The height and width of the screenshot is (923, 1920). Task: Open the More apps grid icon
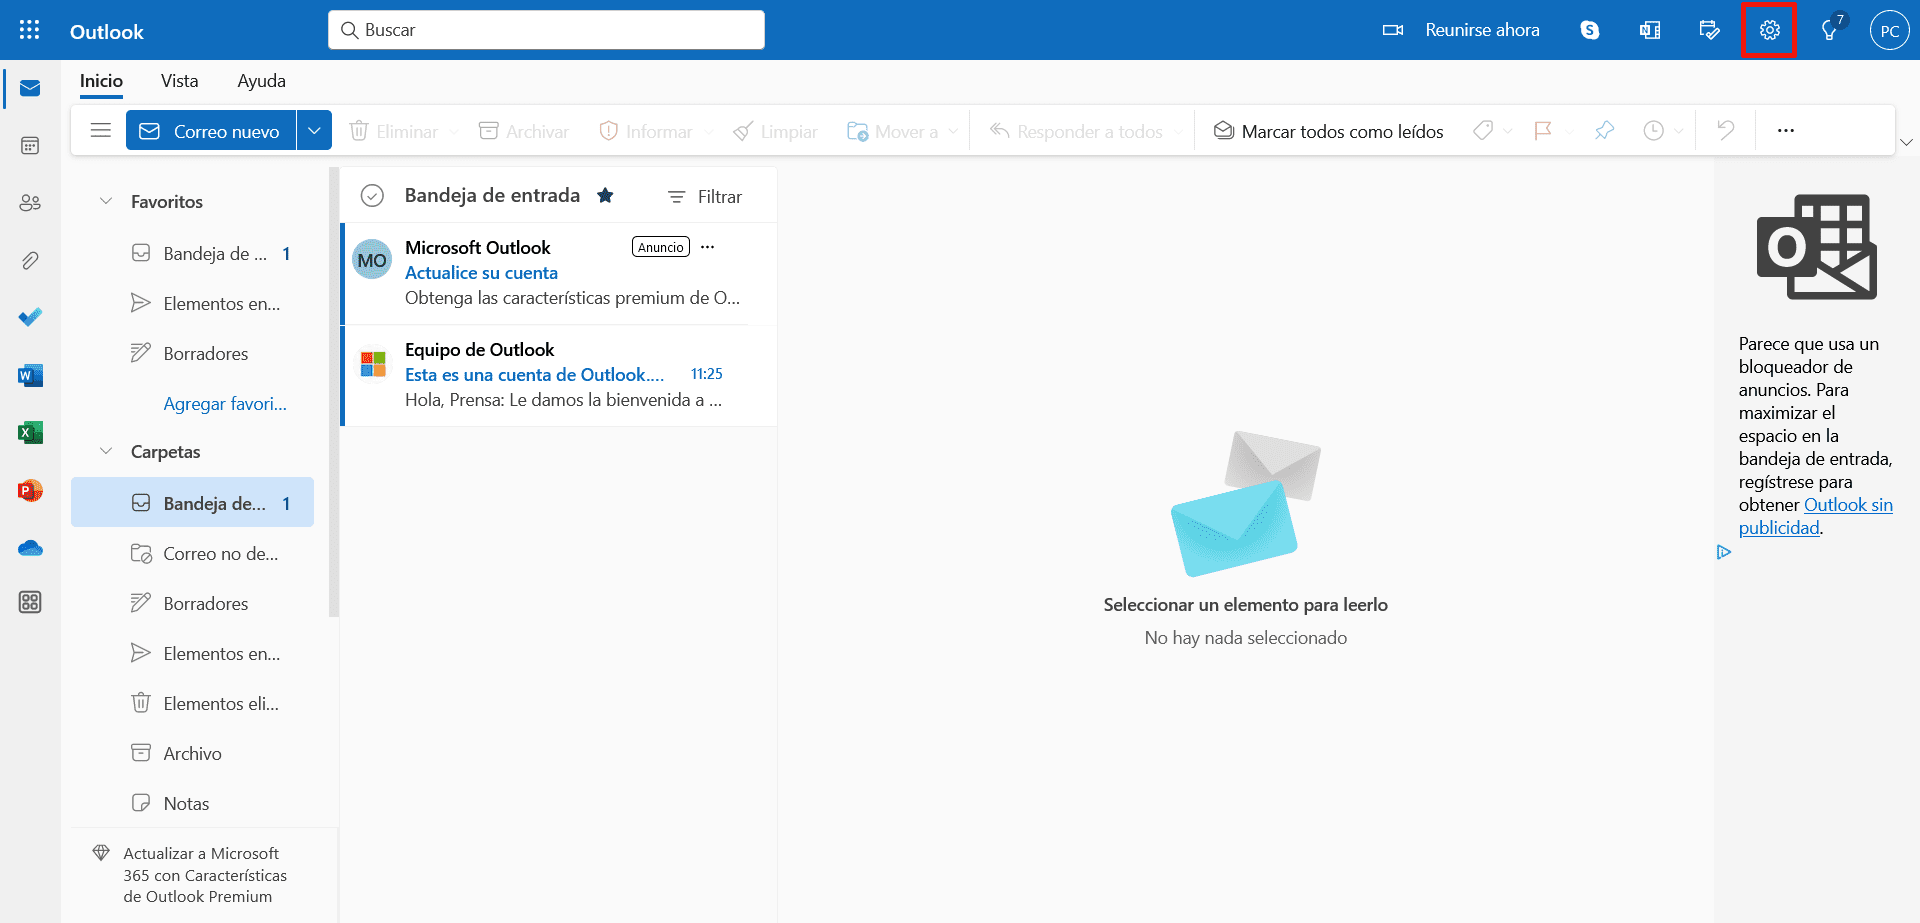pos(30,602)
